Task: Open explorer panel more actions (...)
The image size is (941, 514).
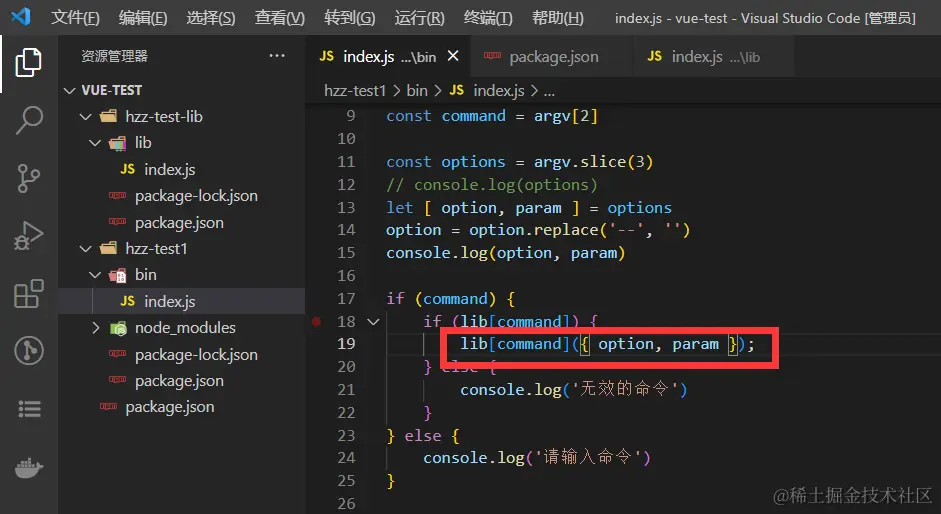Action: coord(277,56)
